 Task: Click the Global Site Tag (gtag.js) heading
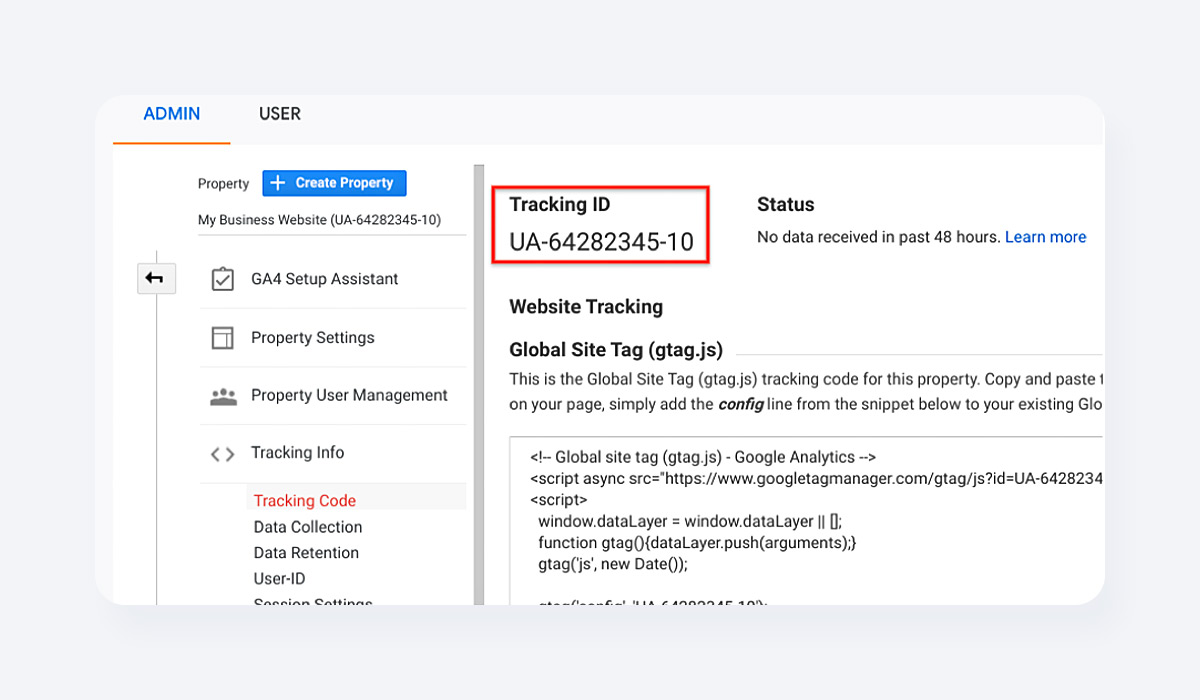pos(616,350)
